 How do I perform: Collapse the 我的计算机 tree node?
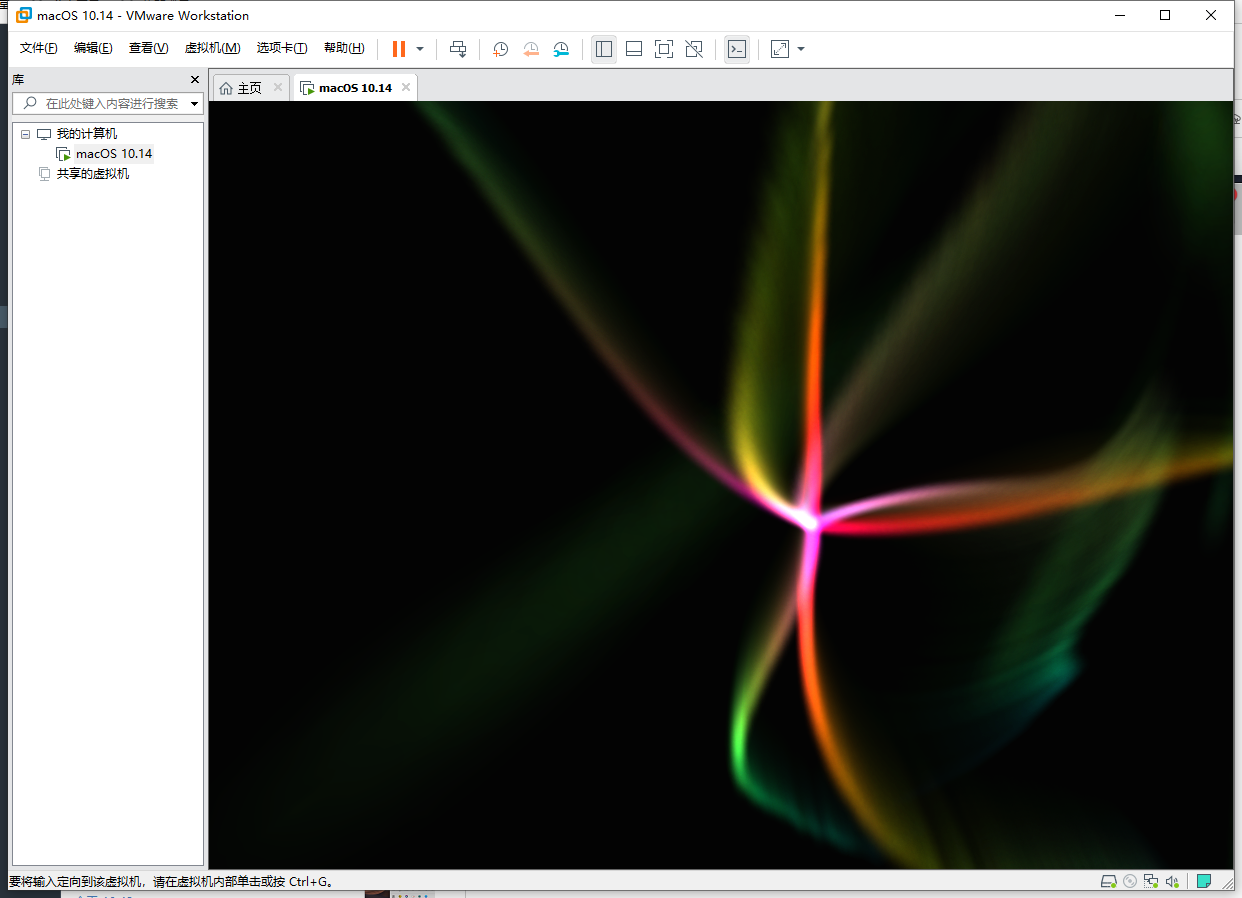tap(25, 134)
